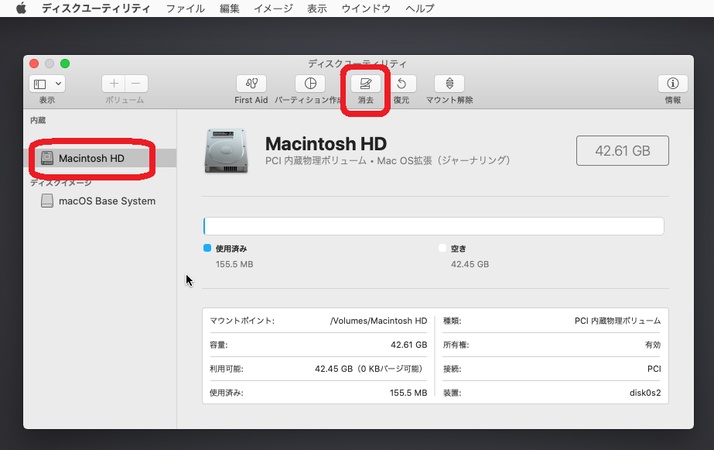714x450 pixels.
Task: Open the パーティション作成 partition tool
Action: 310,84
